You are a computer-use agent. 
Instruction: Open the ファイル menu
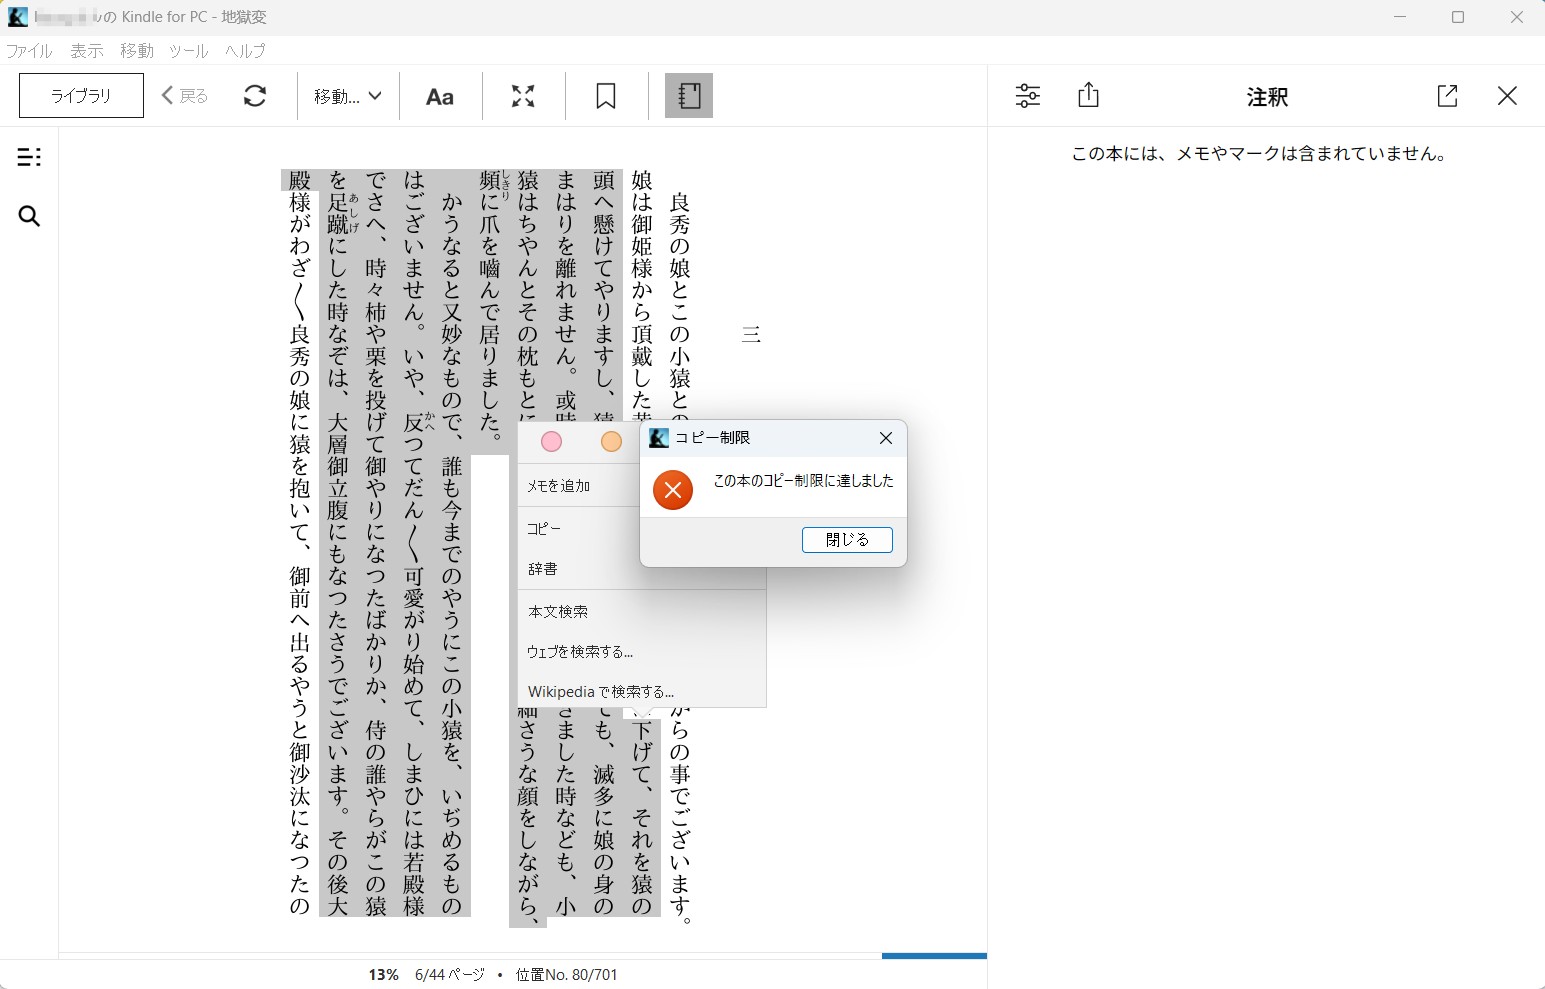(x=29, y=51)
